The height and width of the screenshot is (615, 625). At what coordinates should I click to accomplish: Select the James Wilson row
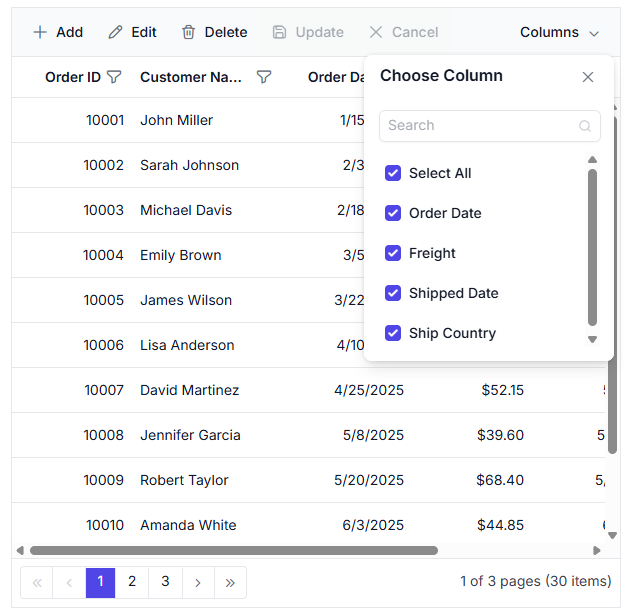(188, 300)
